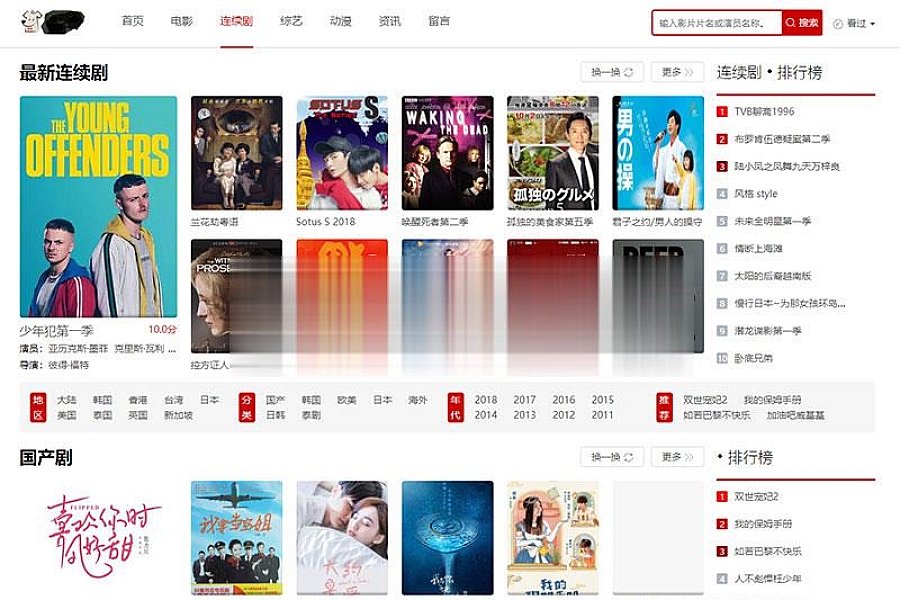The width and height of the screenshot is (900, 600).
Task: Open the 喜欢你时风好甜 calligraphy poster
Action: (99, 539)
